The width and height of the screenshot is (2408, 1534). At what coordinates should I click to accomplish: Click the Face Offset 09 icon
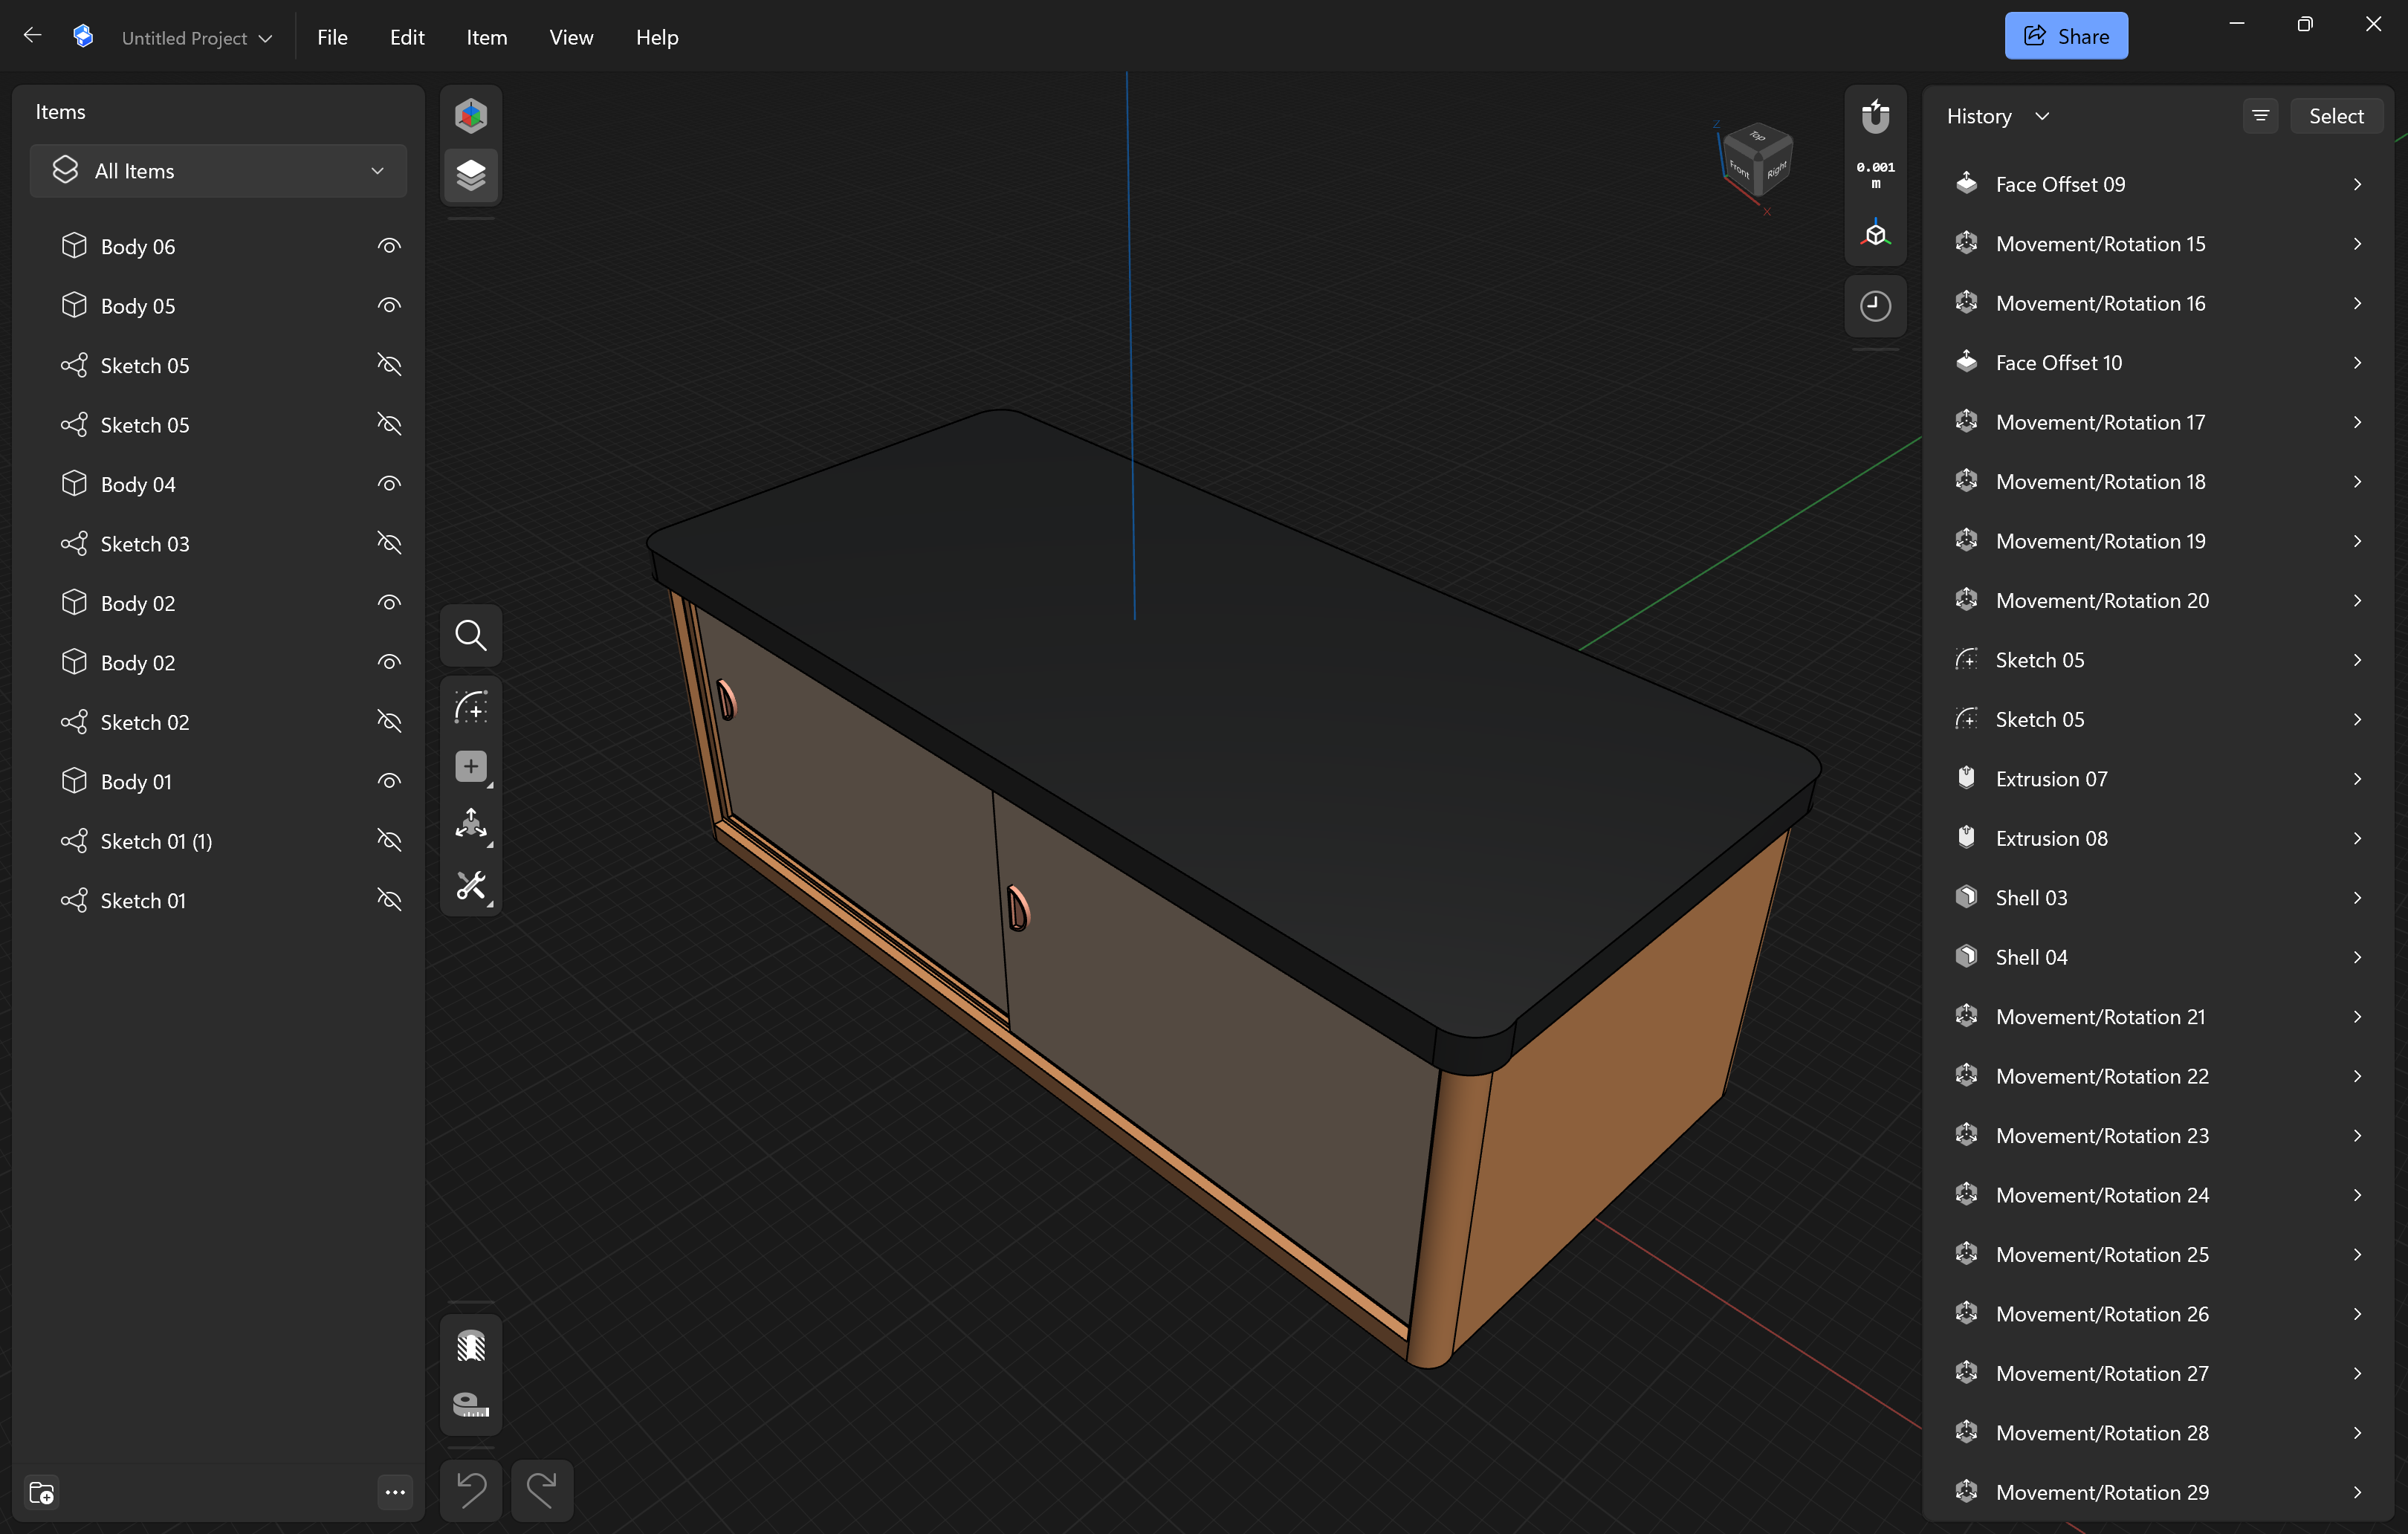(1966, 183)
